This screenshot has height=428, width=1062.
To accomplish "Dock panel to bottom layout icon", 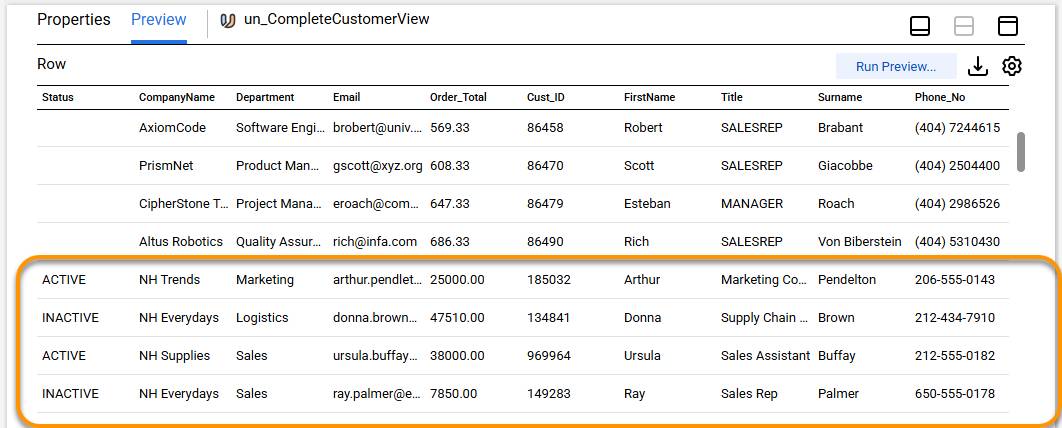I will [x=919, y=26].
